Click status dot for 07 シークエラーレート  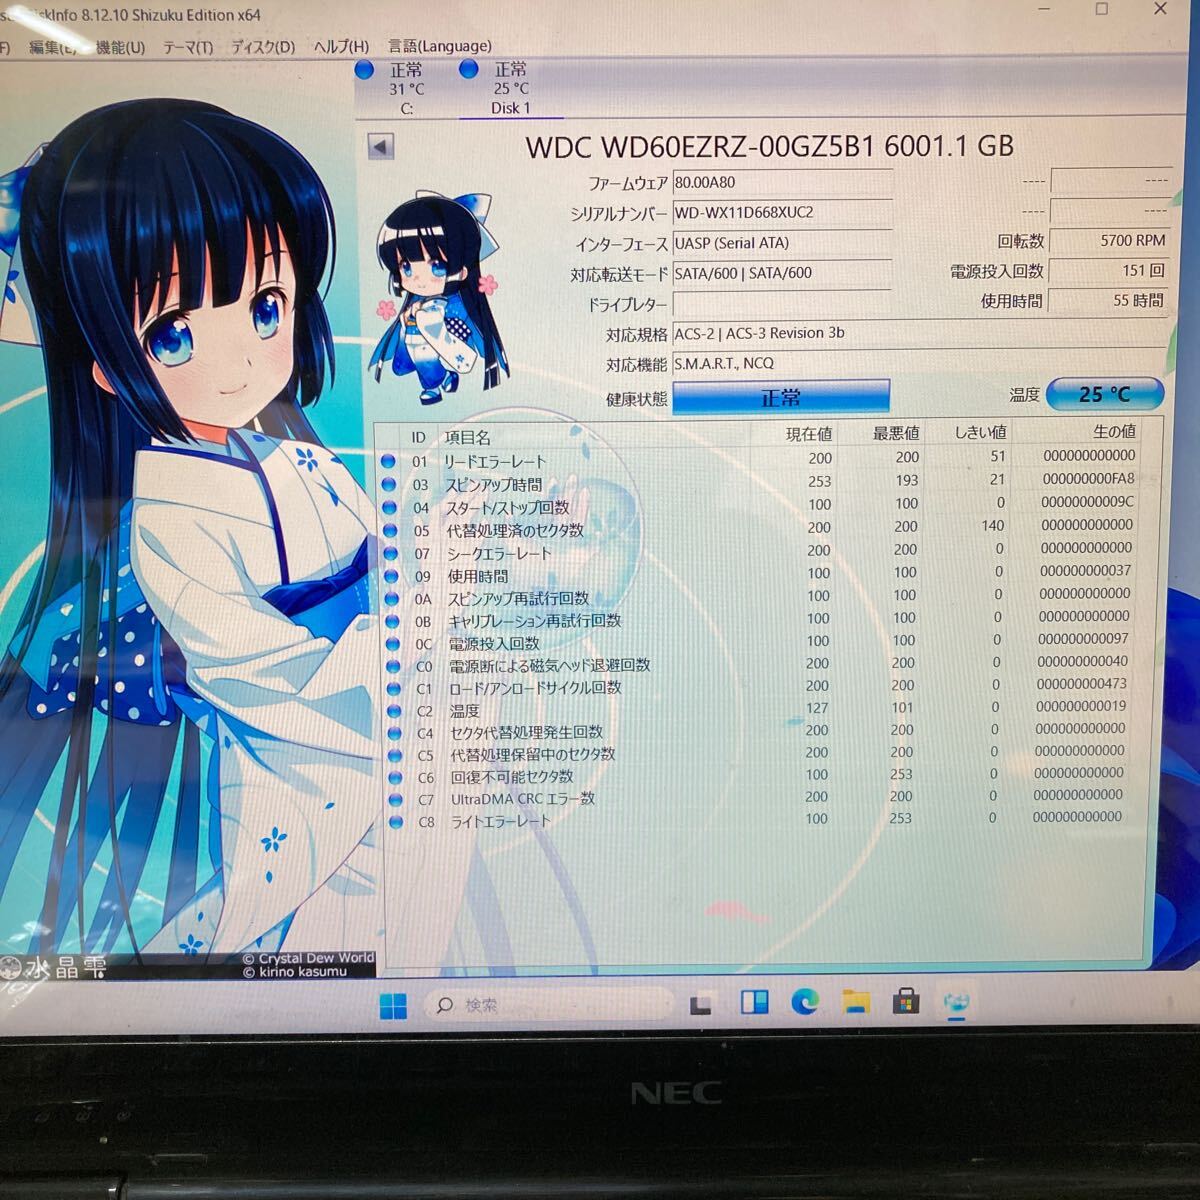391,553
